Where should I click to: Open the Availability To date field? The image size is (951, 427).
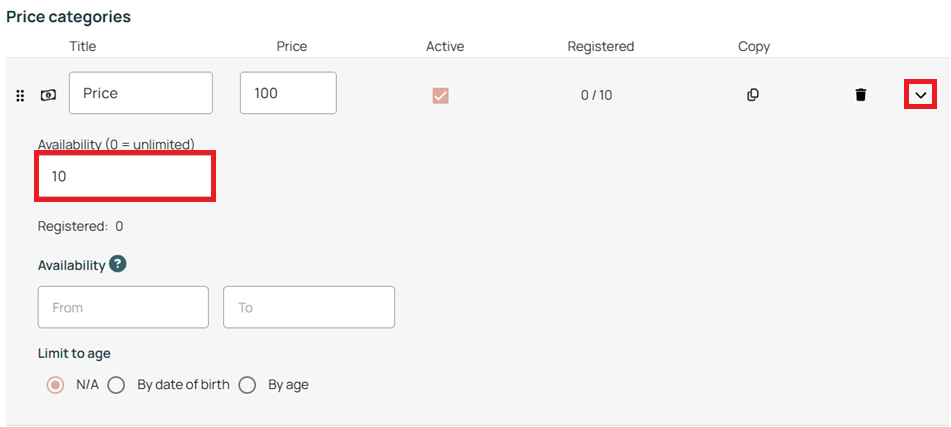click(x=309, y=307)
